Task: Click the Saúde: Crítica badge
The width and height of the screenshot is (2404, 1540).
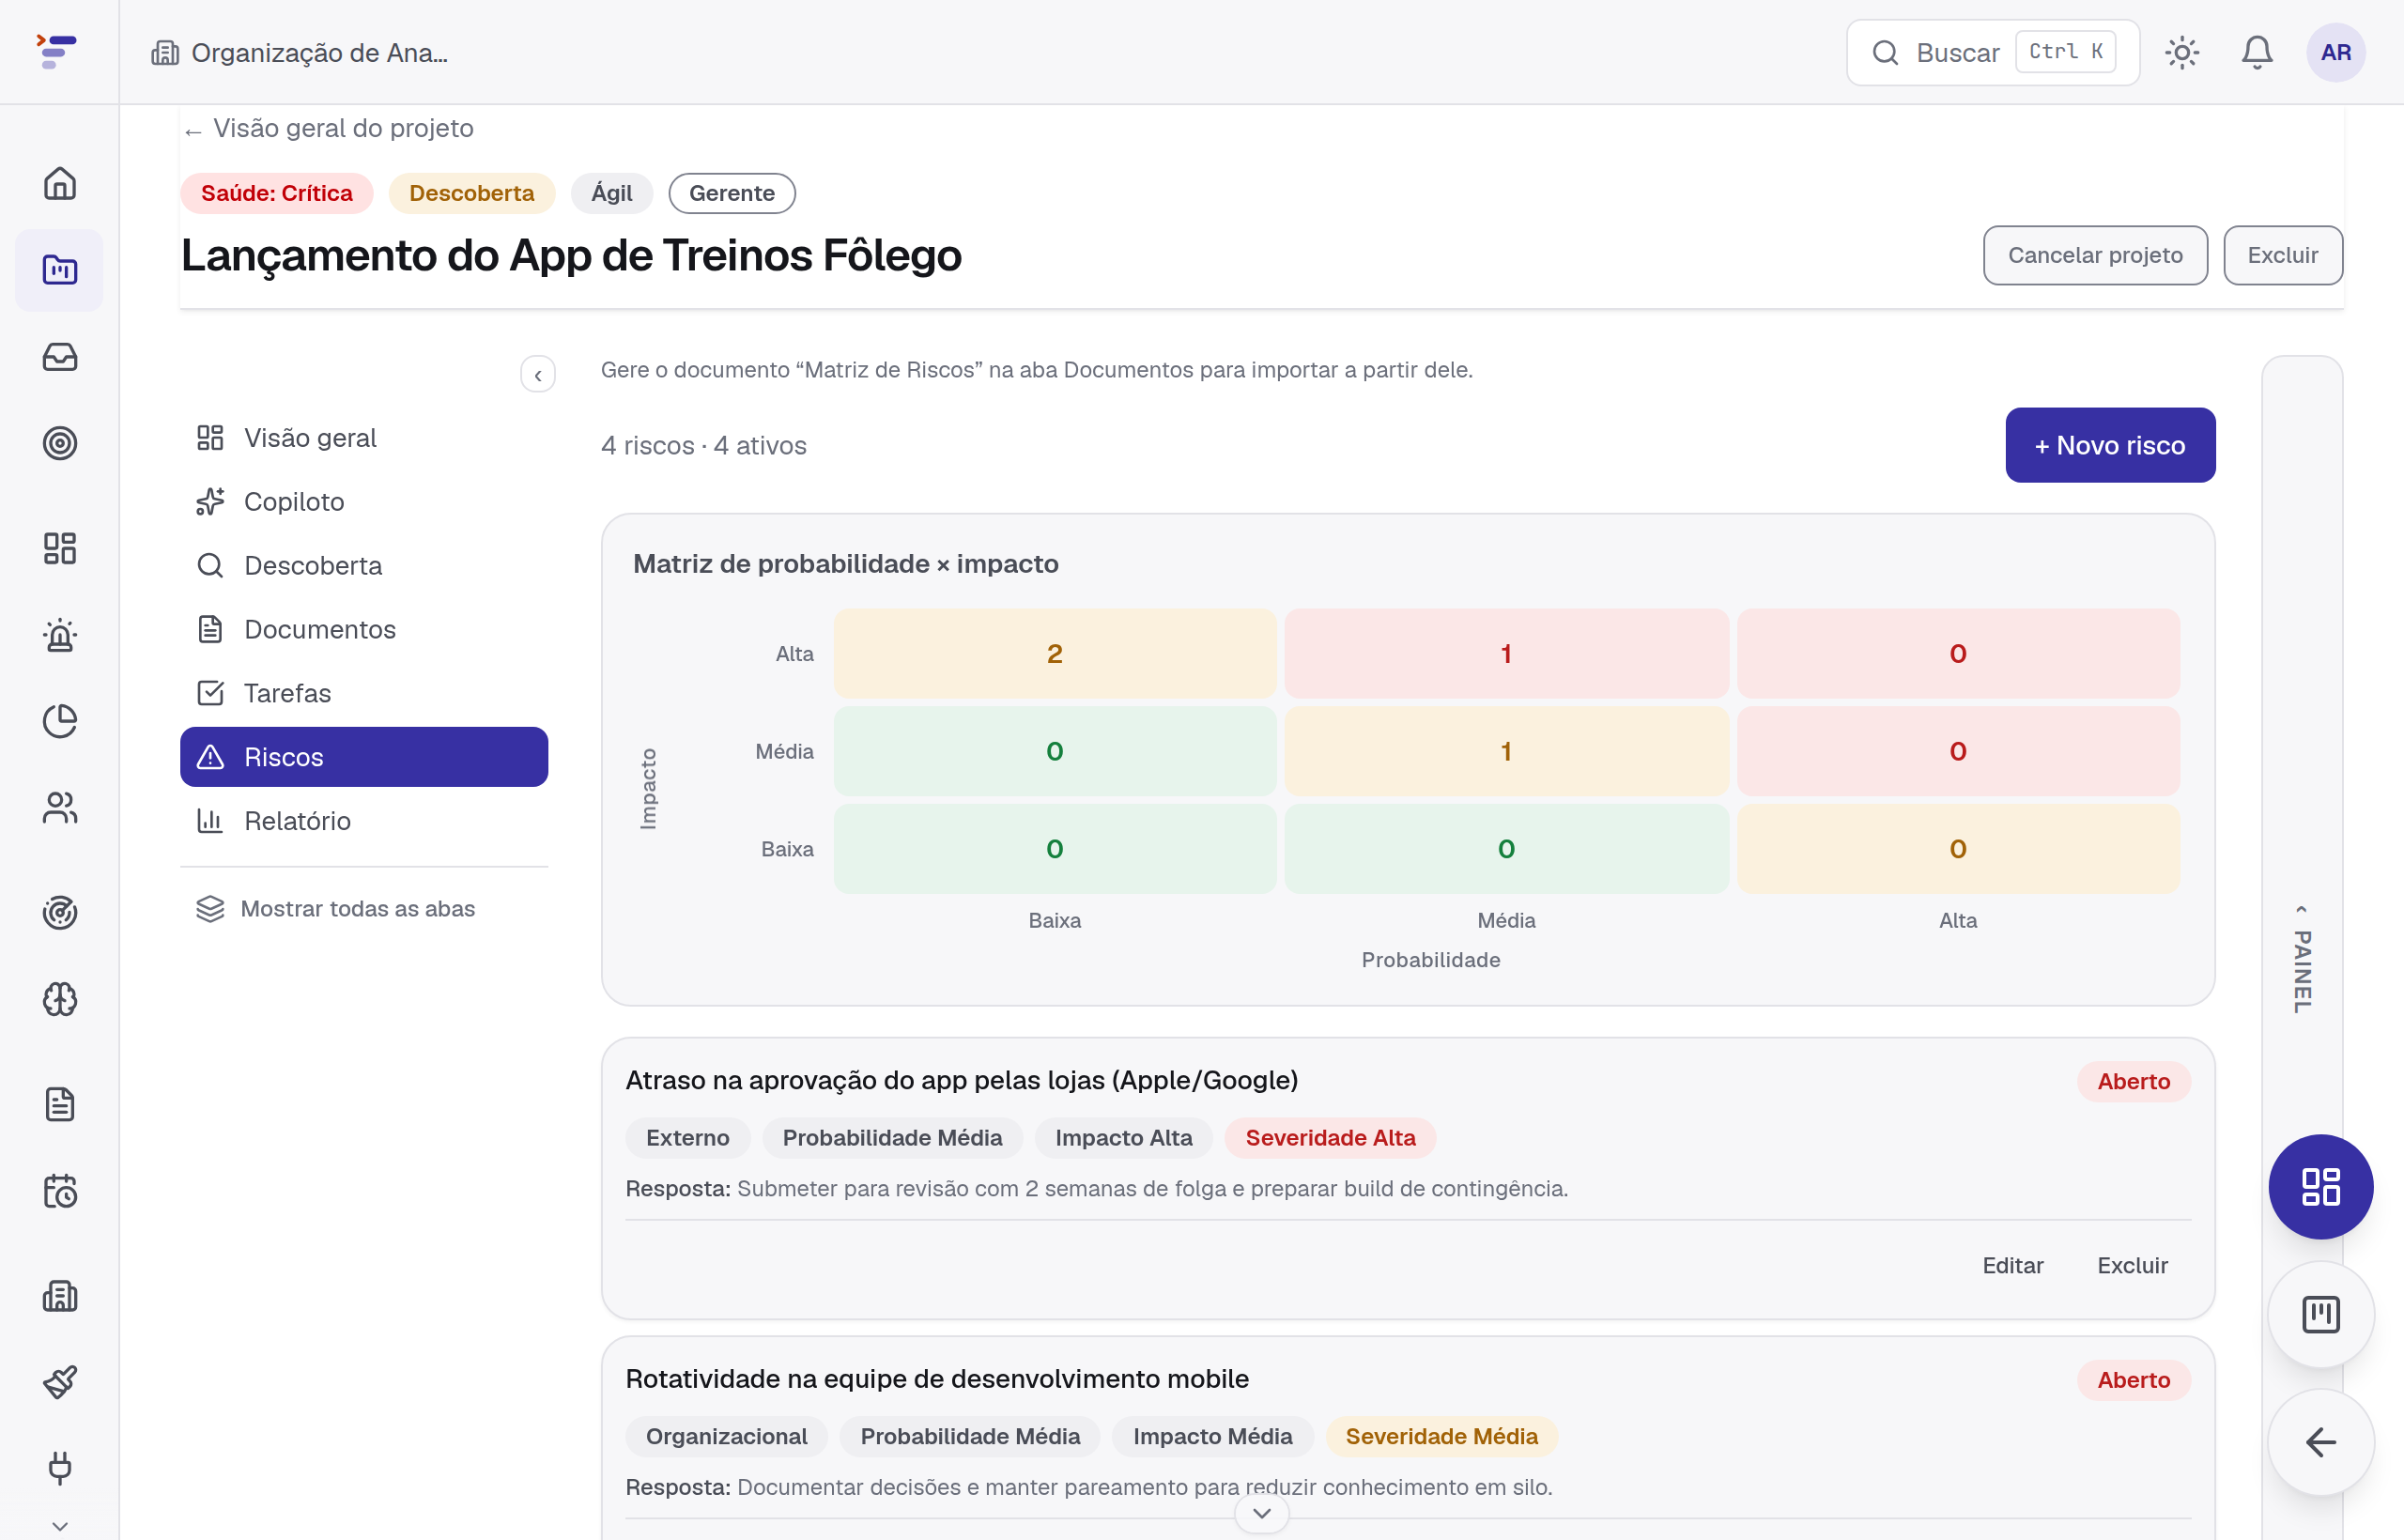Action: [277, 193]
